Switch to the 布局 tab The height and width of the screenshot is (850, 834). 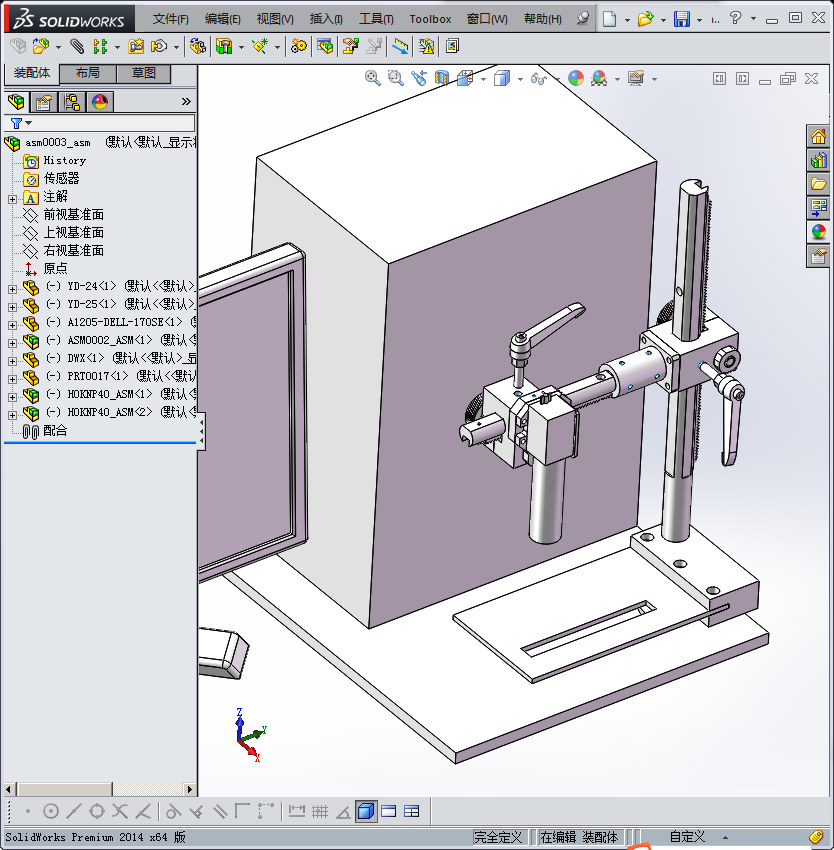[x=87, y=74]
